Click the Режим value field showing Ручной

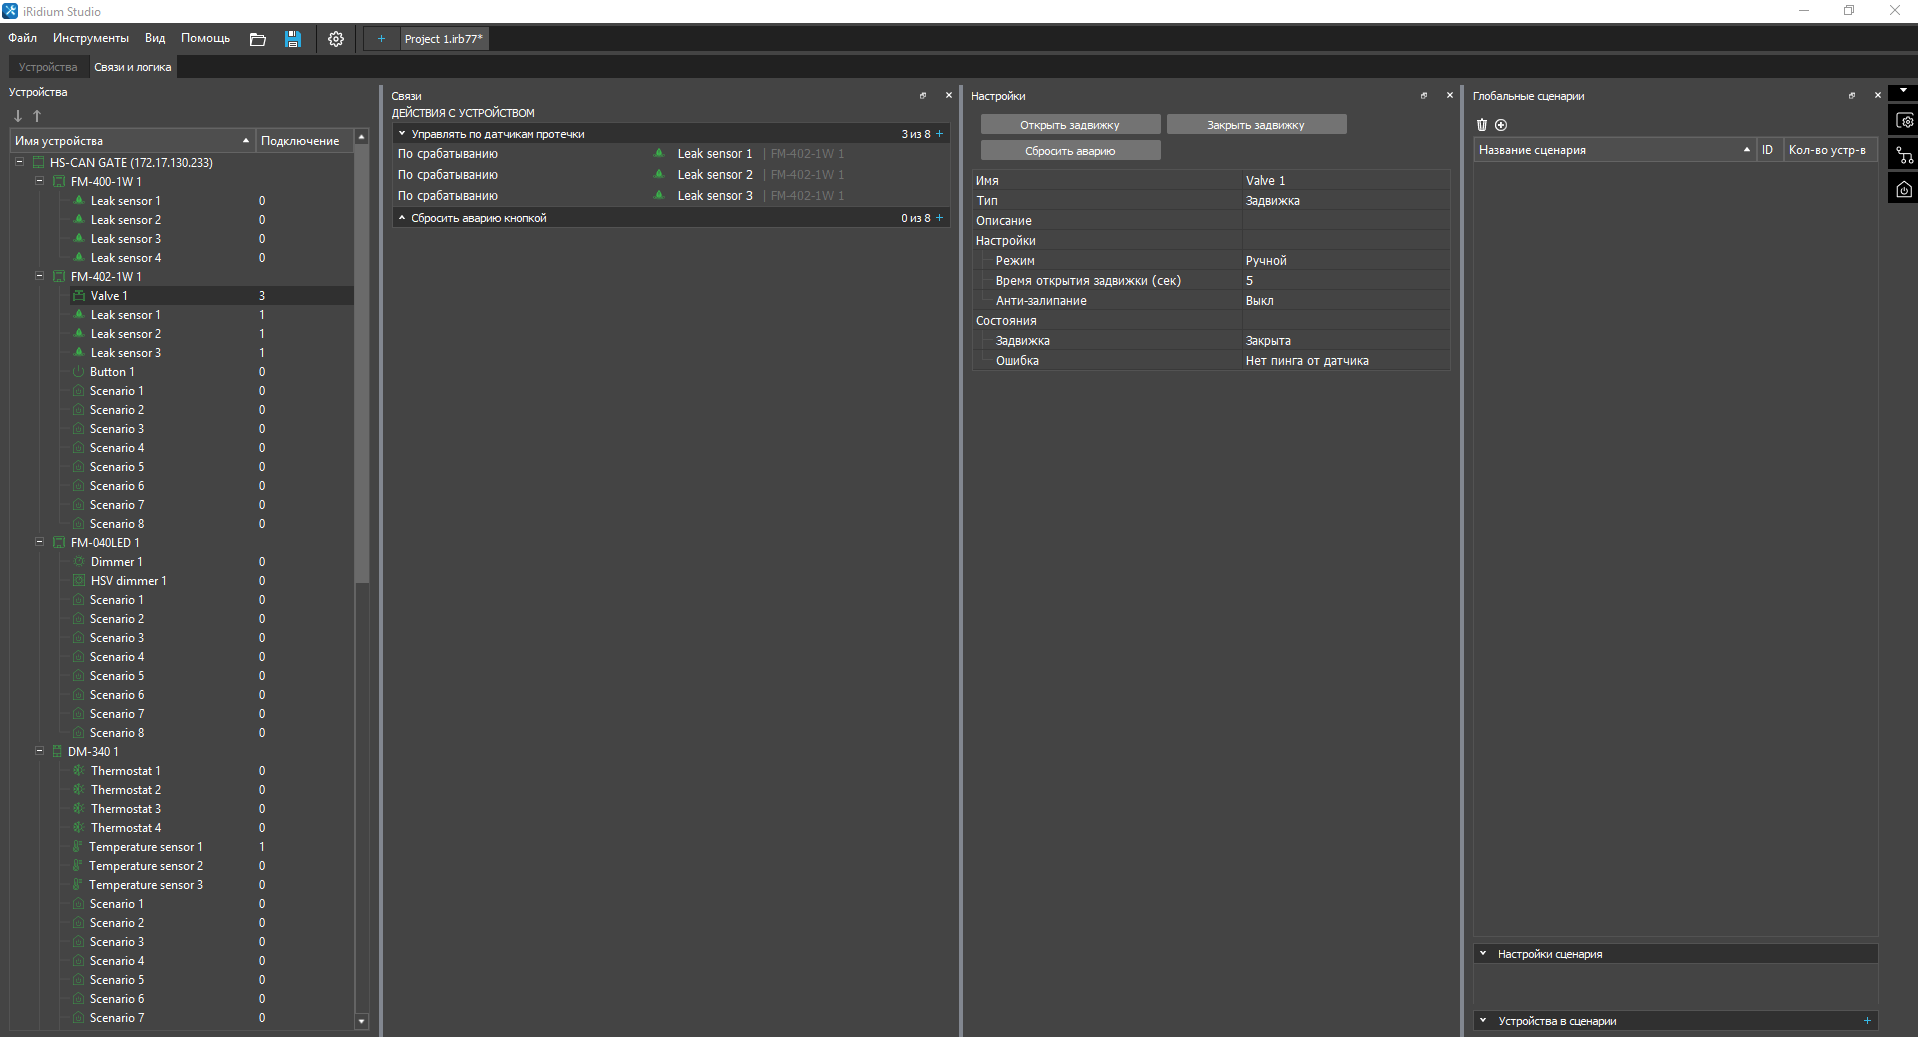[x=1344, y=261]
